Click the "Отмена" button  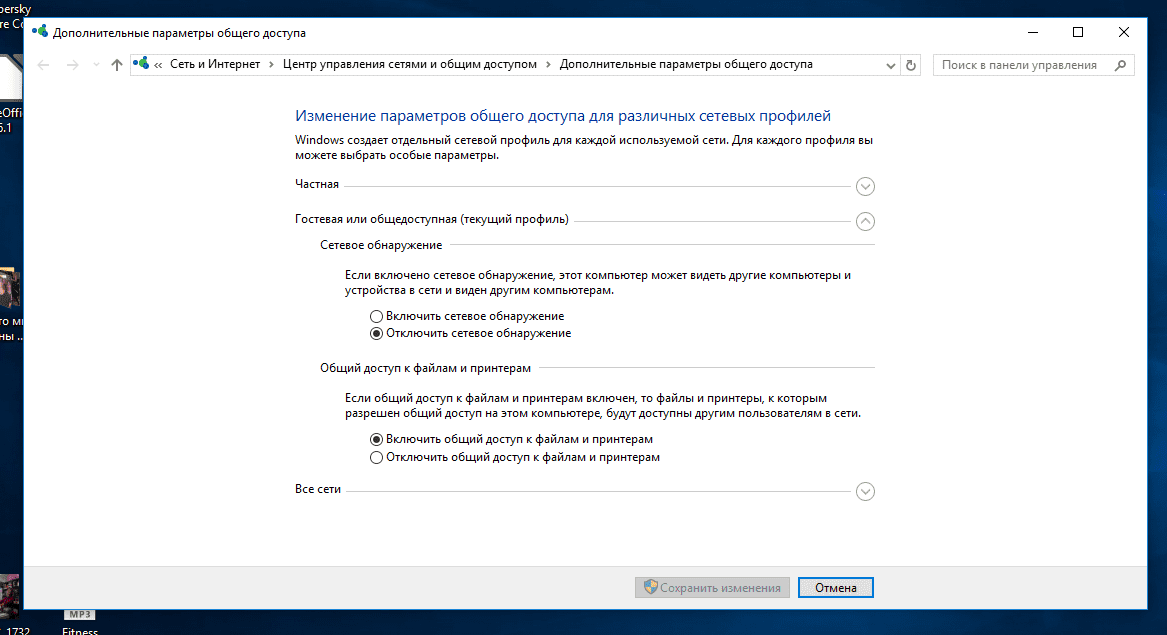pyautogui.click(x=835, y=587)
